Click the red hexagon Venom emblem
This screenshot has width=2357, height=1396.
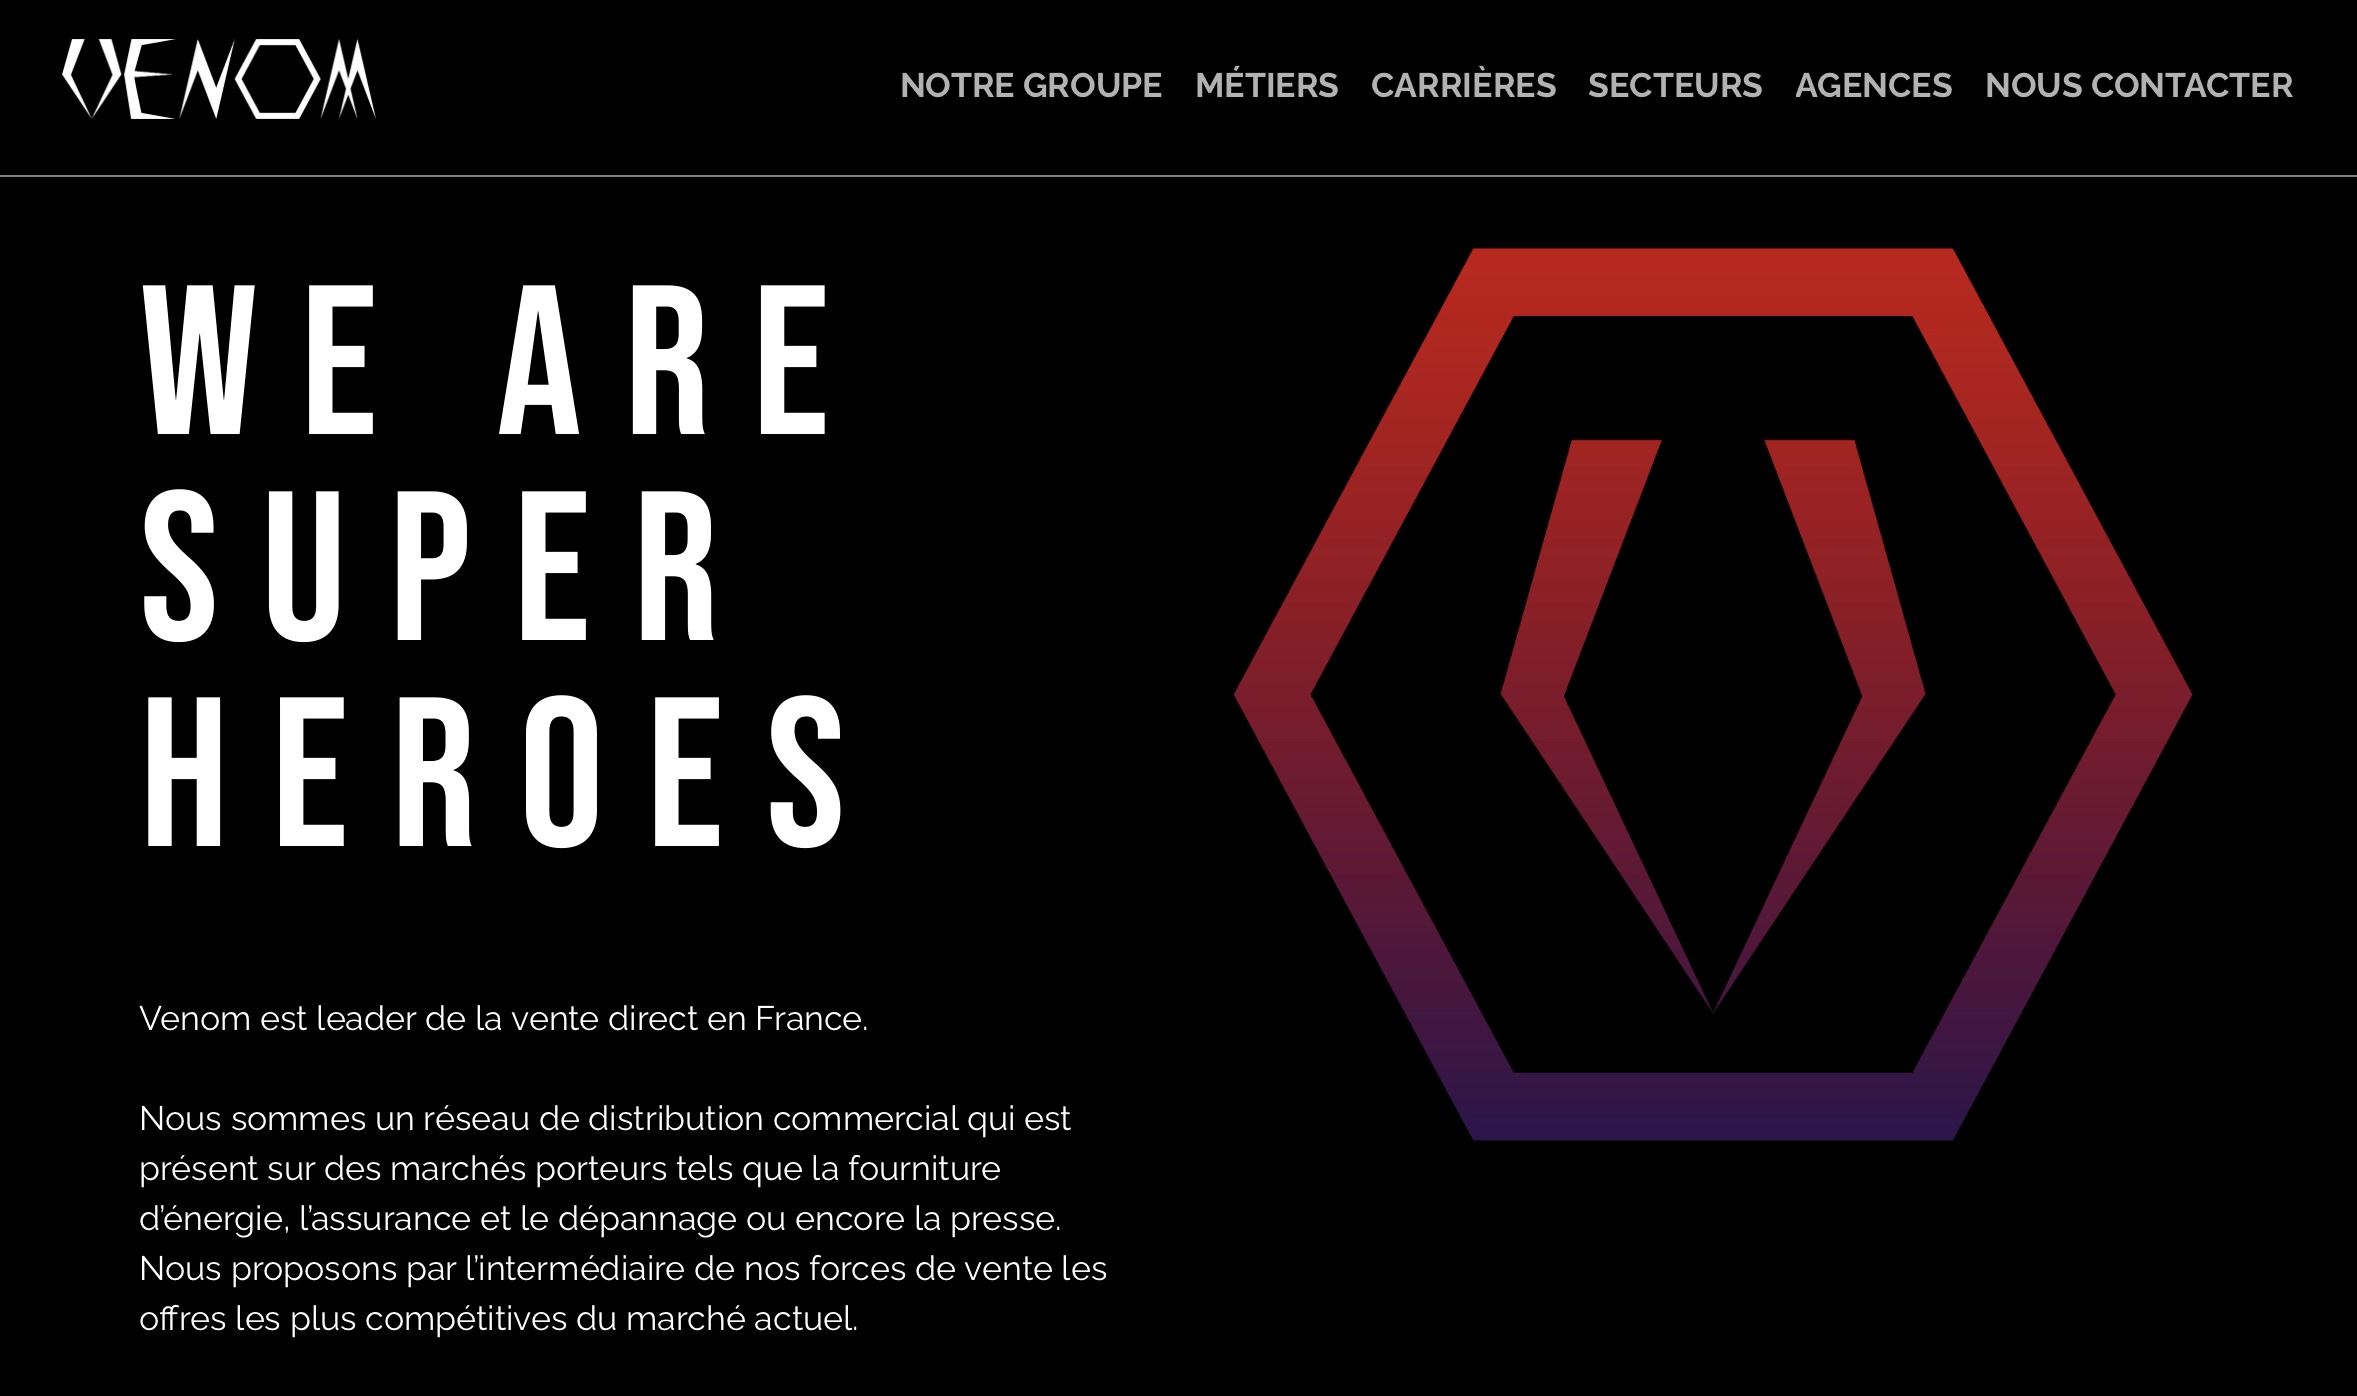click(1713, 694)
